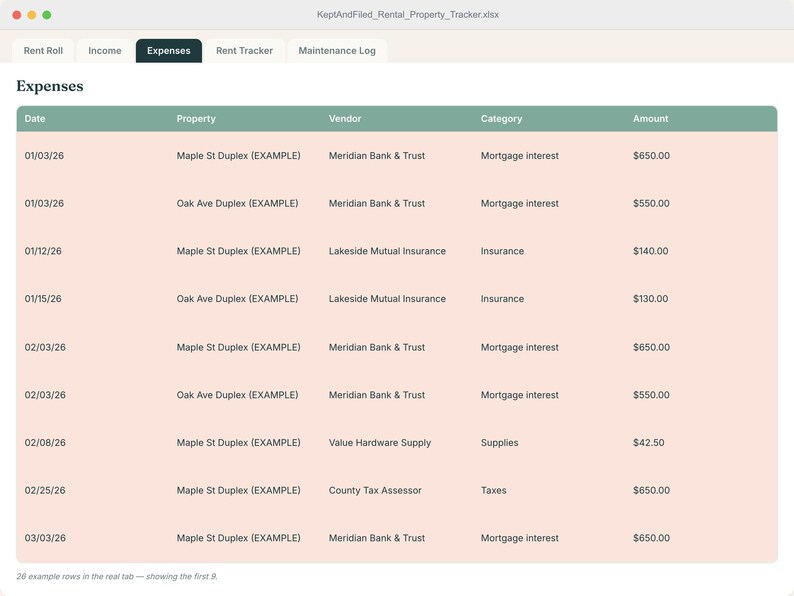Image resolution: width=794 pixels, height=596 pixels.
Task: Click Oak Ave Duplex in the 01/15/26 row
Action: tap(237, 299)
